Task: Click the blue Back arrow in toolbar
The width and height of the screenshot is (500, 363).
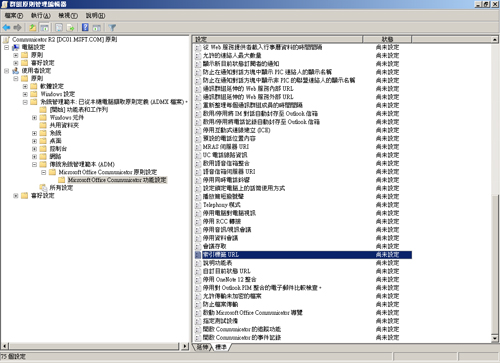Action: point(6,27)
